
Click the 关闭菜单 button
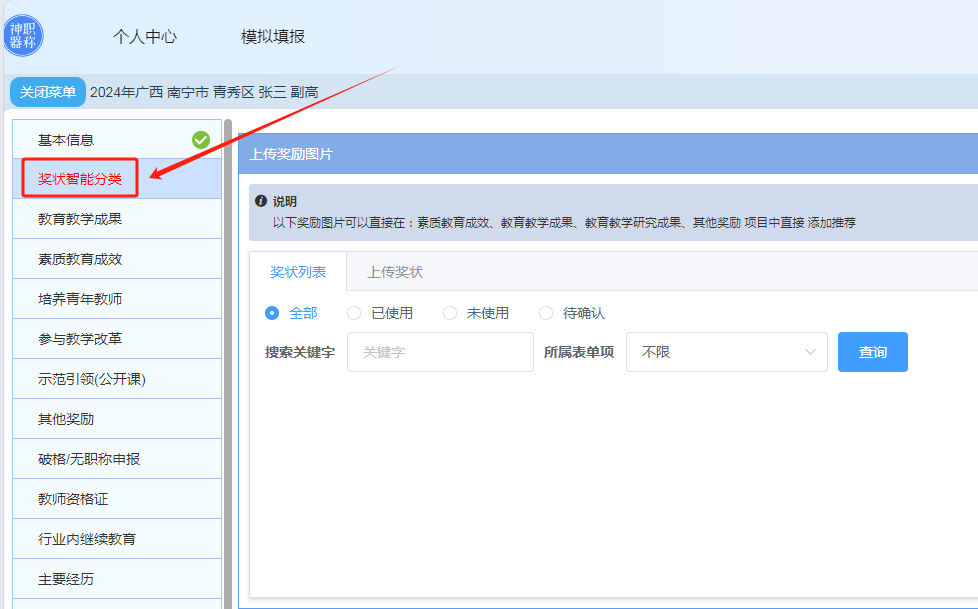(47, 92)
